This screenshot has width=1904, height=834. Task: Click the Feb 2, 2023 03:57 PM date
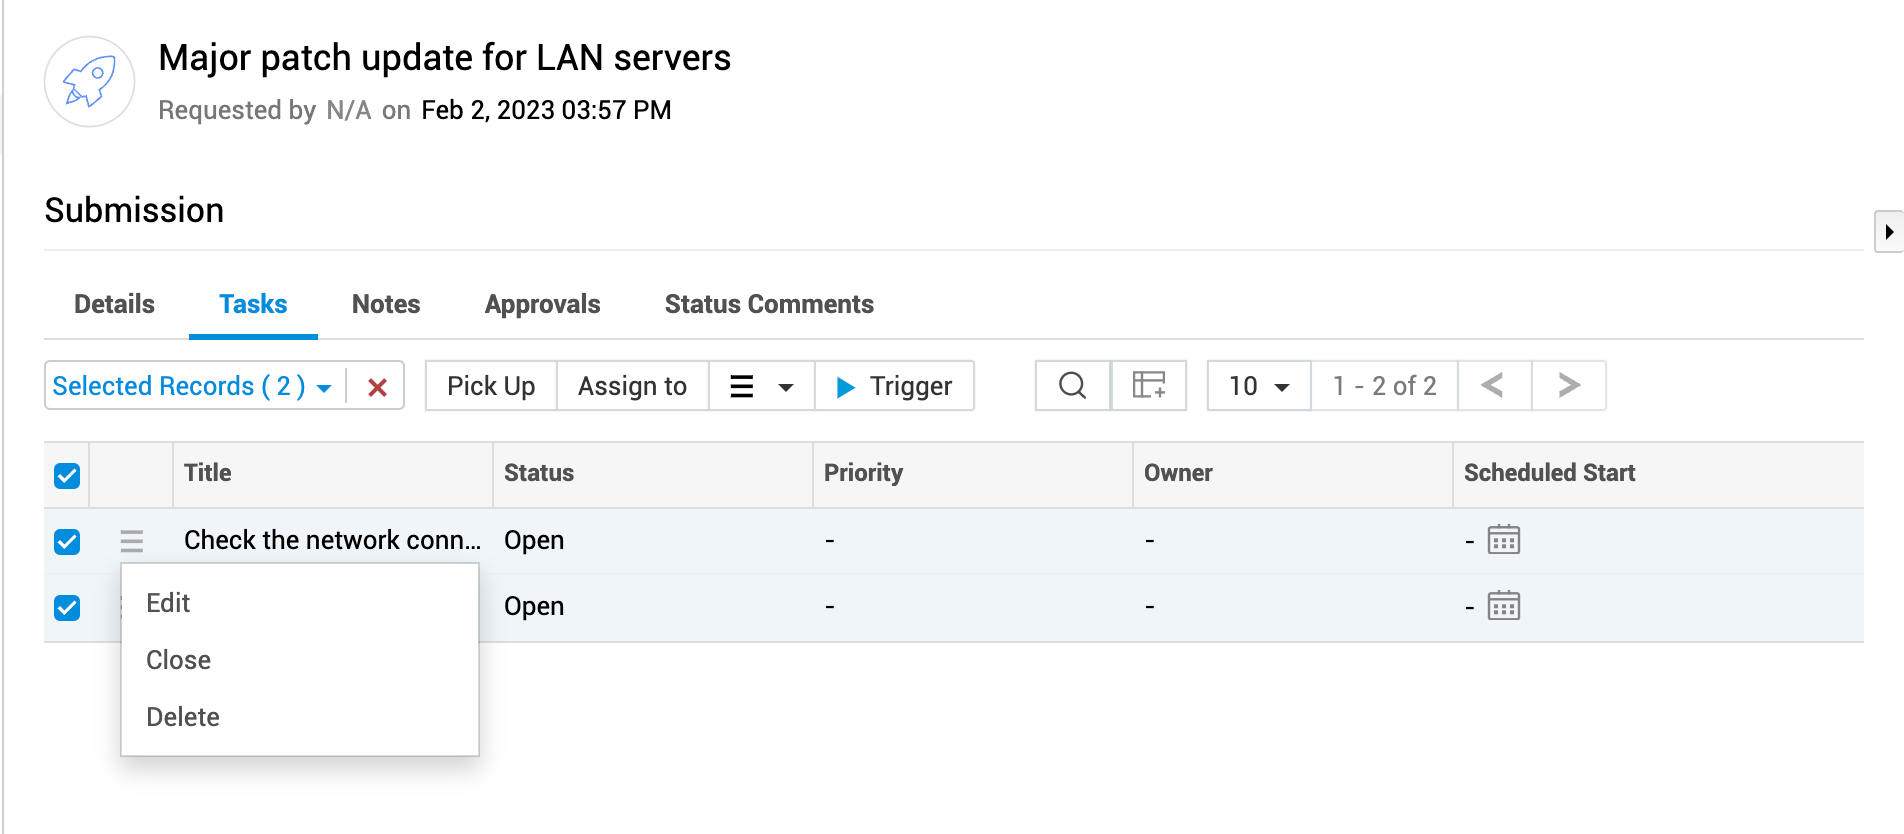(x=546, y=110)
